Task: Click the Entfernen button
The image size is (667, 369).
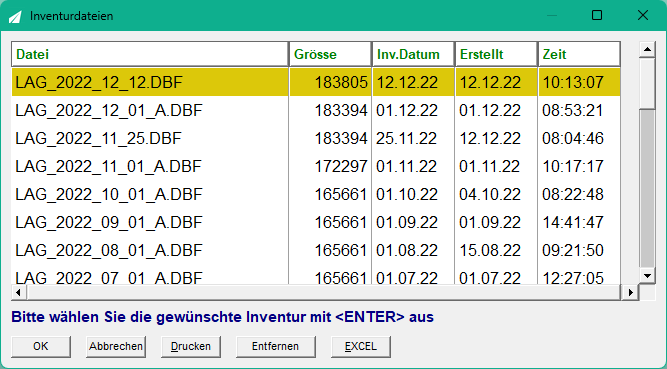Action: 276,346
